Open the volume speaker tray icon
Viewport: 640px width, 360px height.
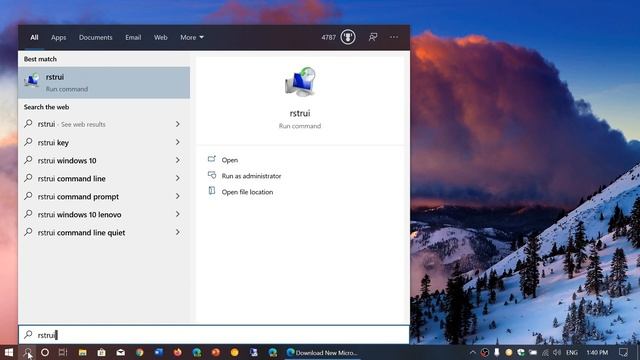[x=557, y=352]
